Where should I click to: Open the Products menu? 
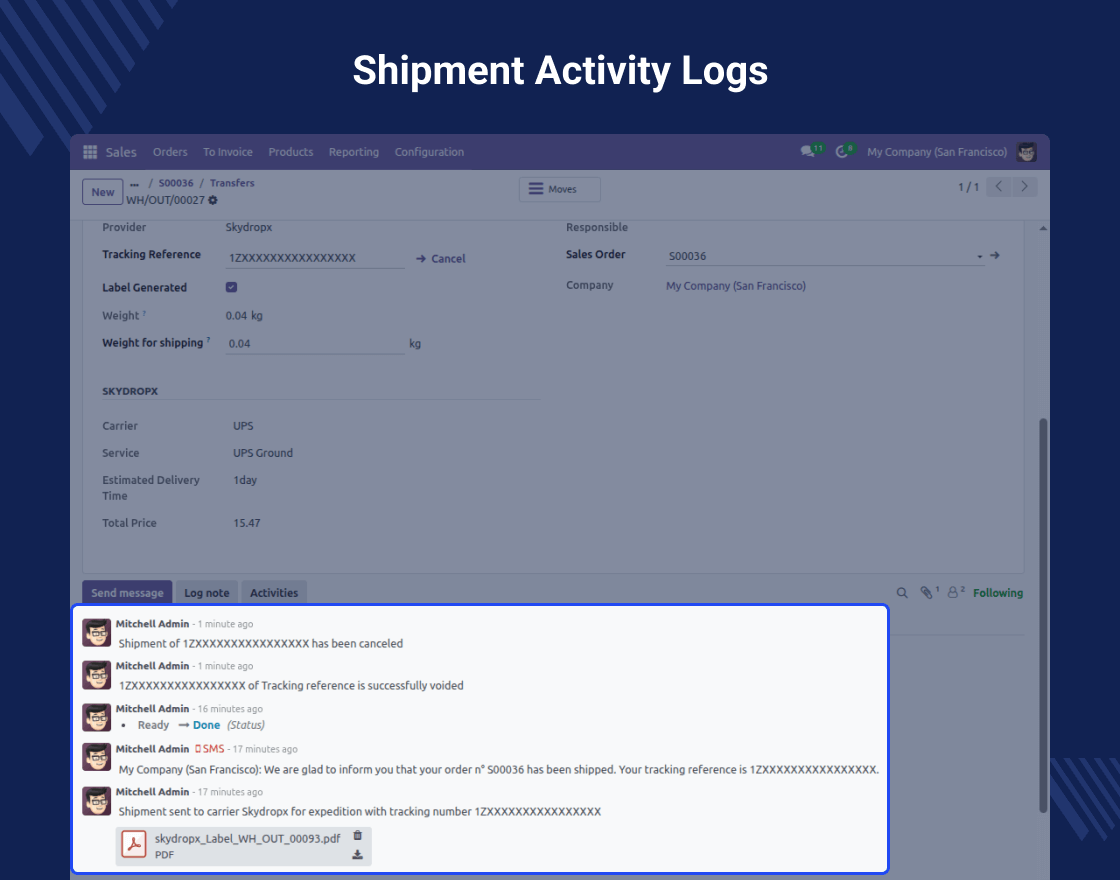[x=291, y=152]
